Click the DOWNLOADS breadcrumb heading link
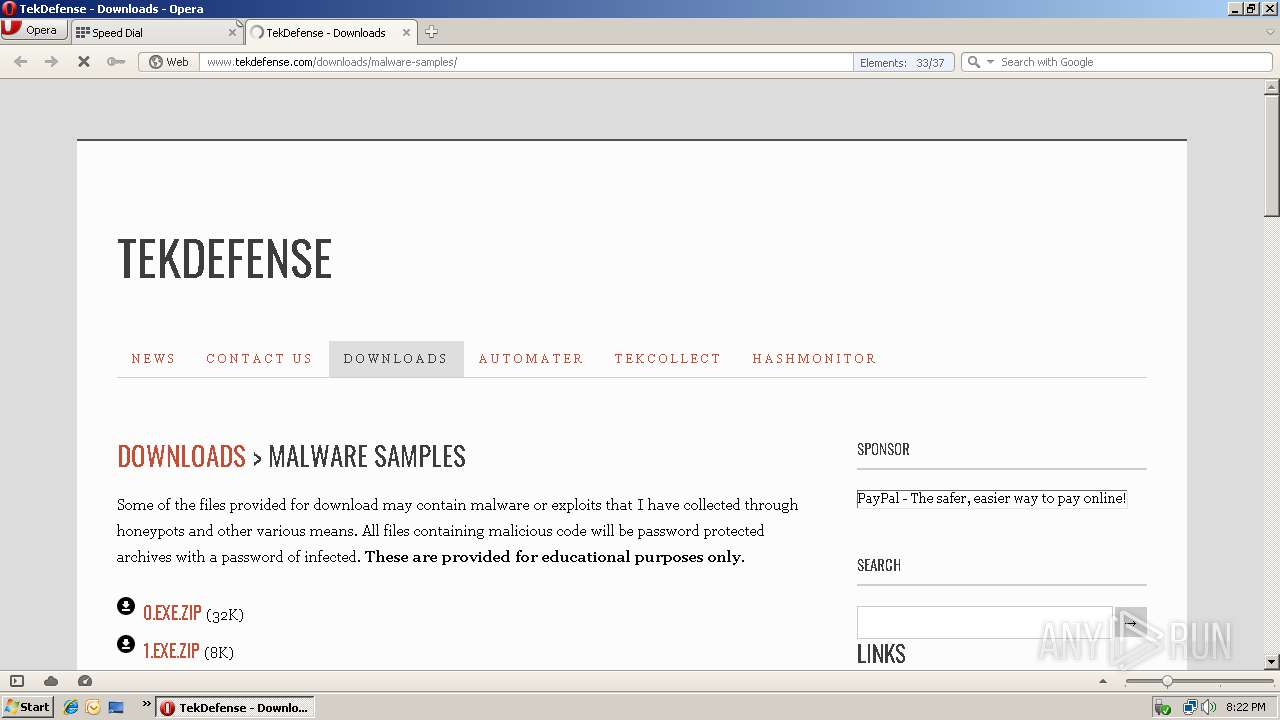 [181, 456]
